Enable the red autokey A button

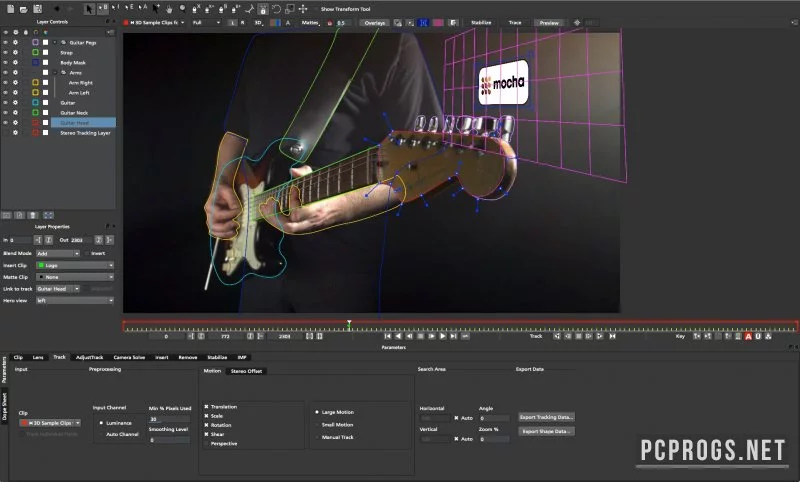(x=748, y=336)
